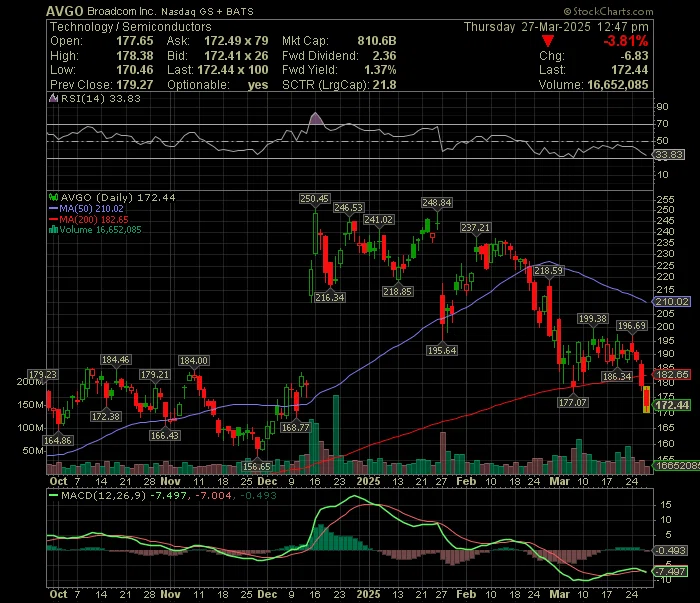Click the 184.46 price label

point(116,360)
